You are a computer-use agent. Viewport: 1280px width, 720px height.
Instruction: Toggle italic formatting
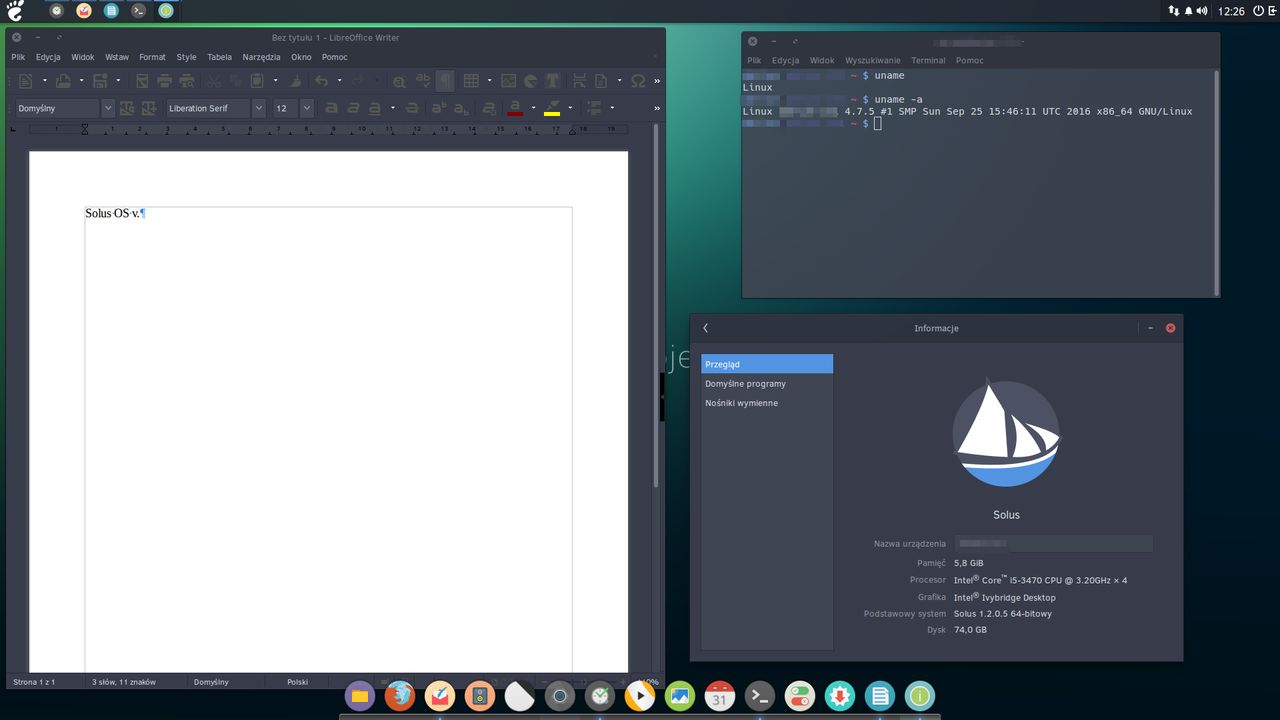[x=353, y=108]
